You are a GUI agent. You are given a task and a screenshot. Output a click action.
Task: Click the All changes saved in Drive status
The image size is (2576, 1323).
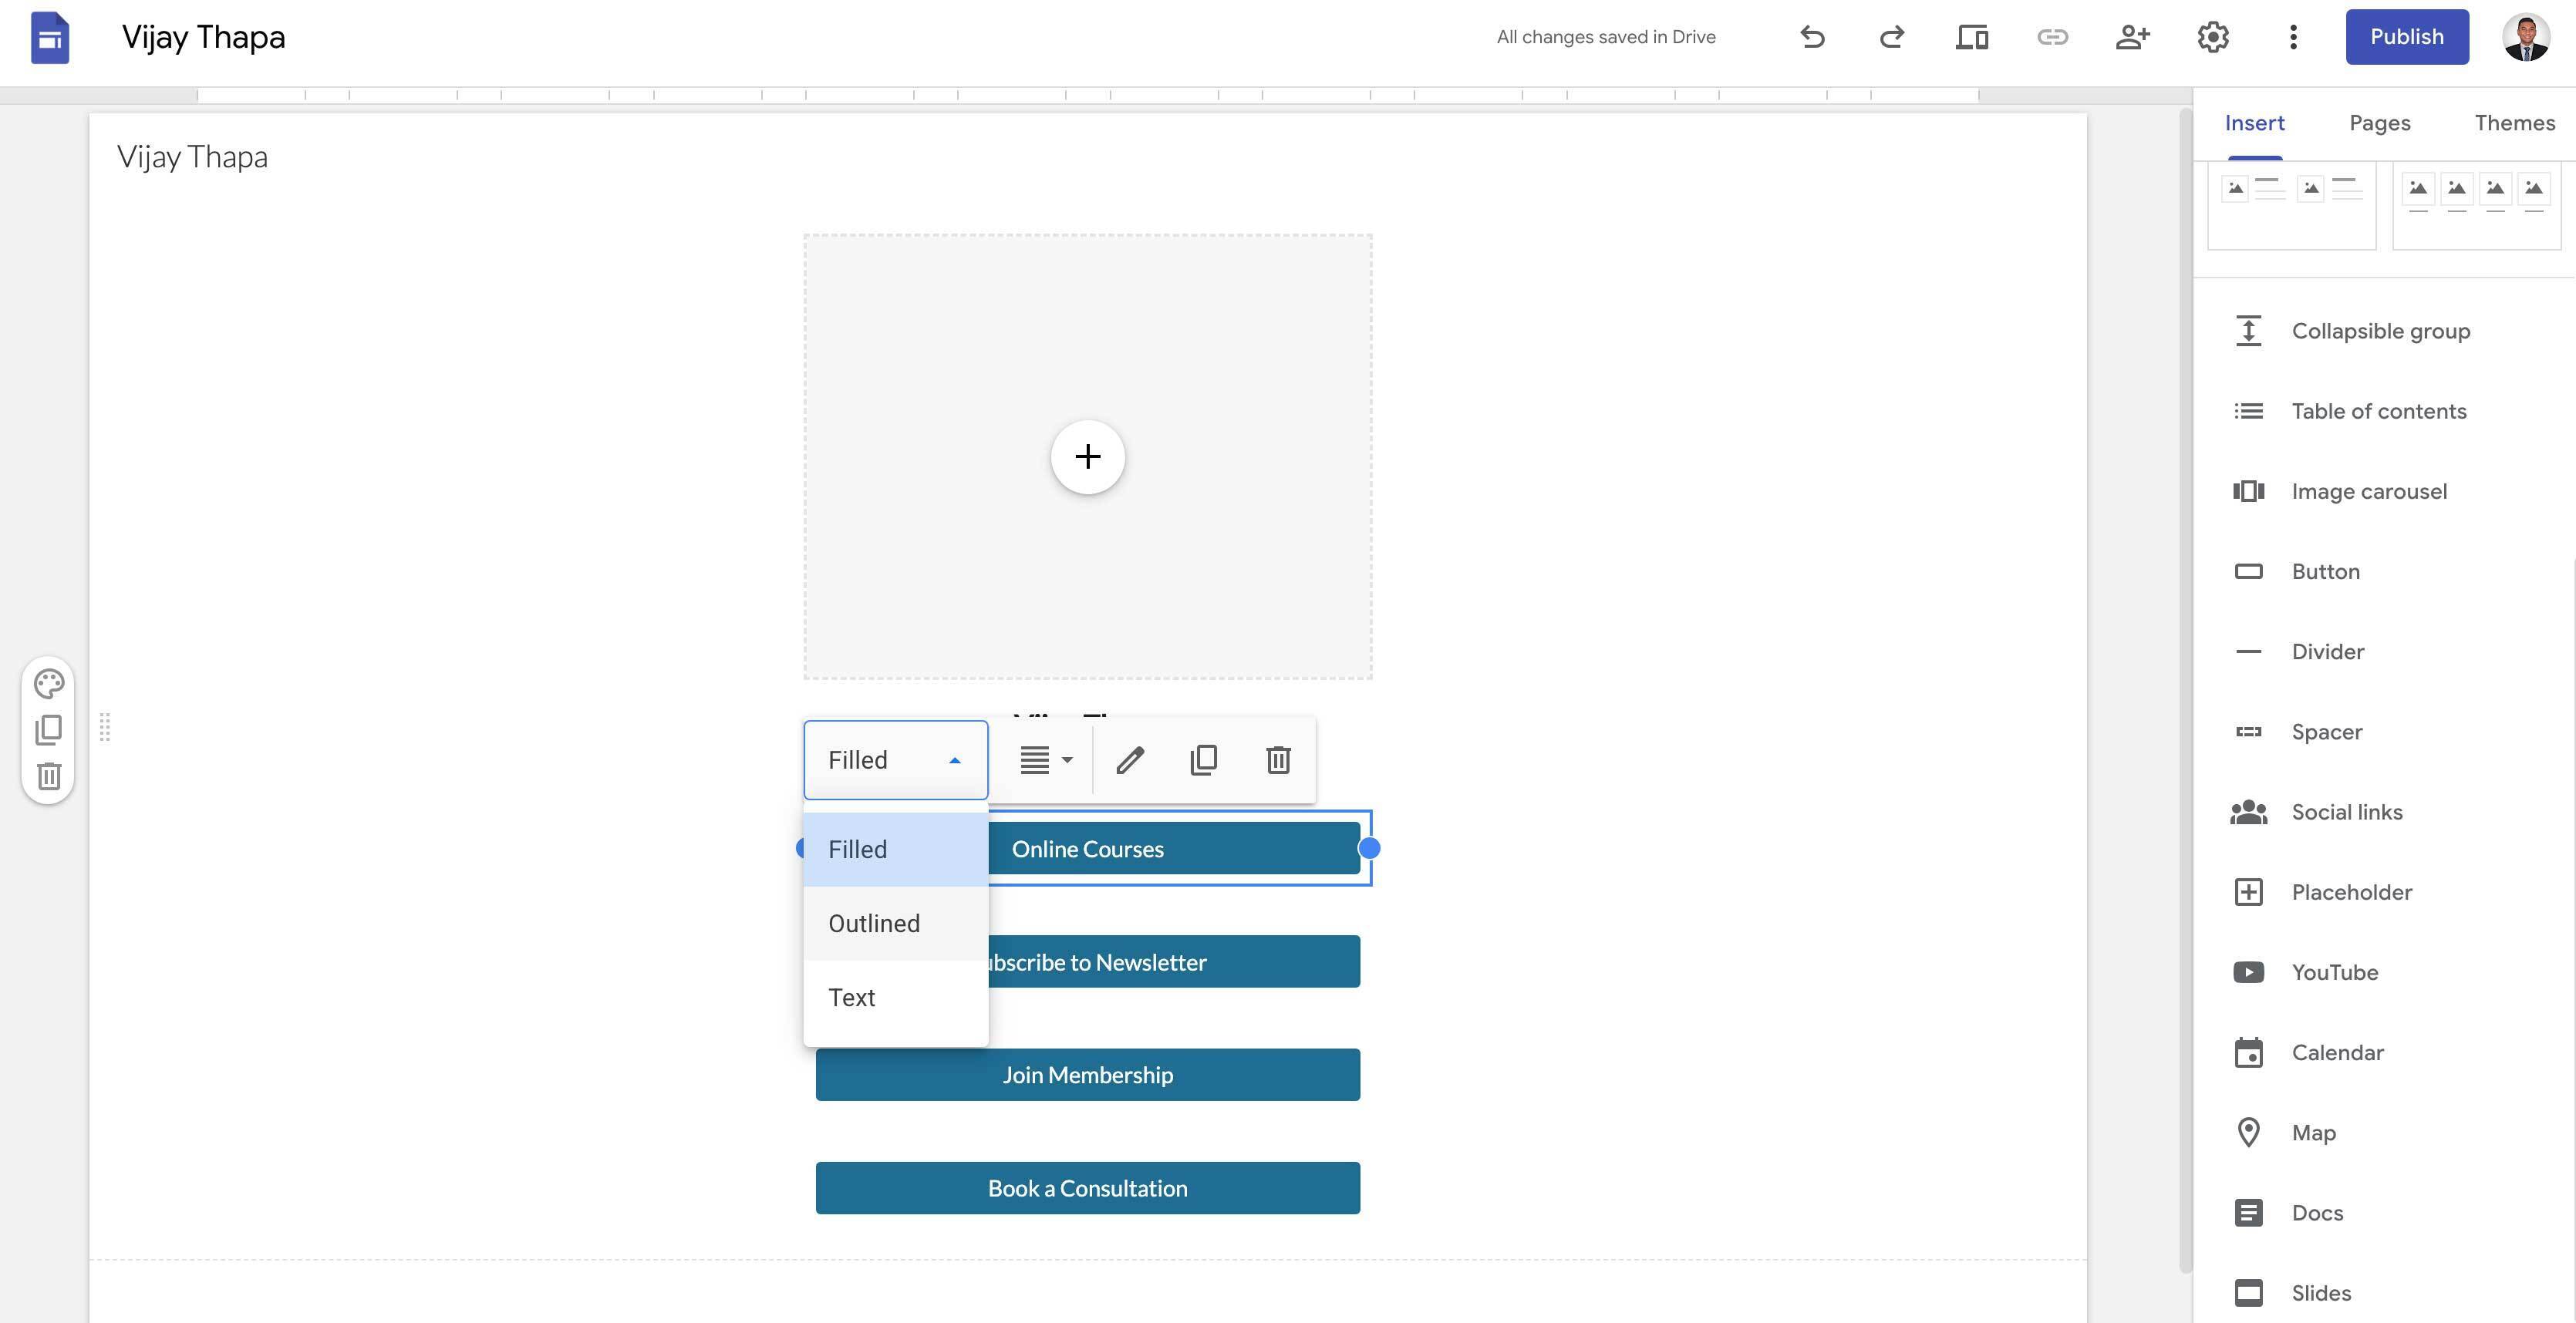pyautogui.click(x=1606, y=37)
